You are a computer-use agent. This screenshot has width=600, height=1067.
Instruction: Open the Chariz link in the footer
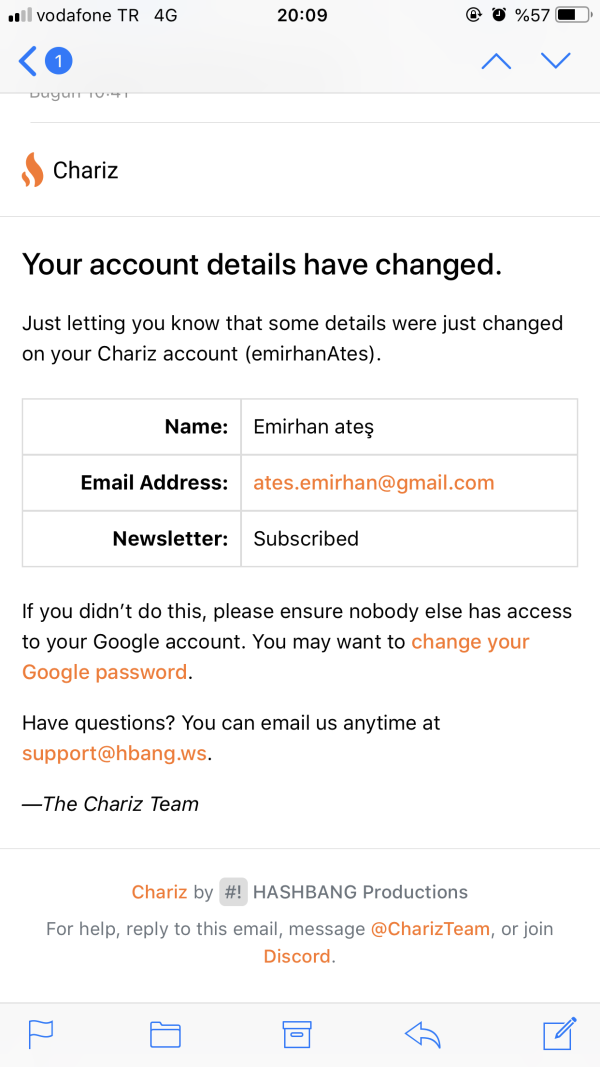point(159,892)
